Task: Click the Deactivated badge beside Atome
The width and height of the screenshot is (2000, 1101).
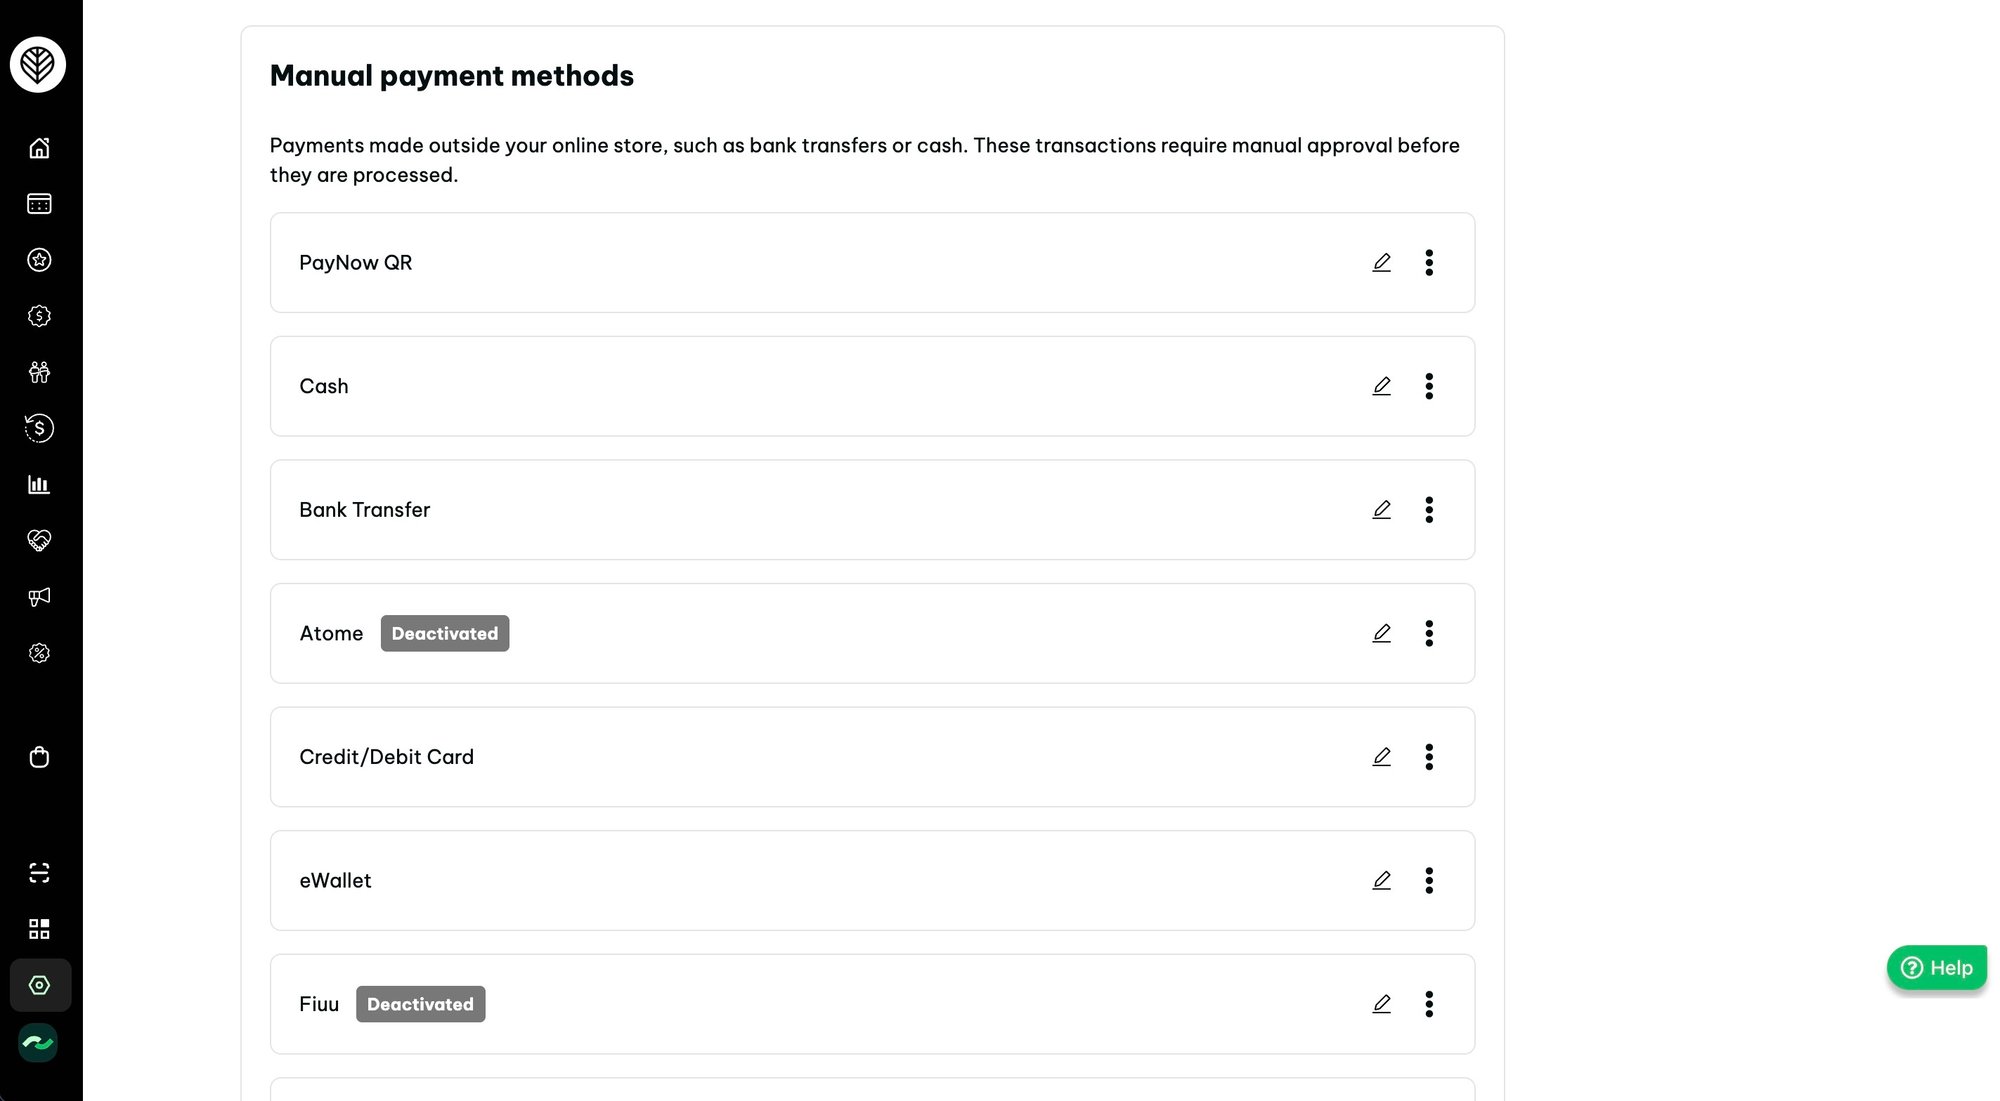Action: coord(445,633)
